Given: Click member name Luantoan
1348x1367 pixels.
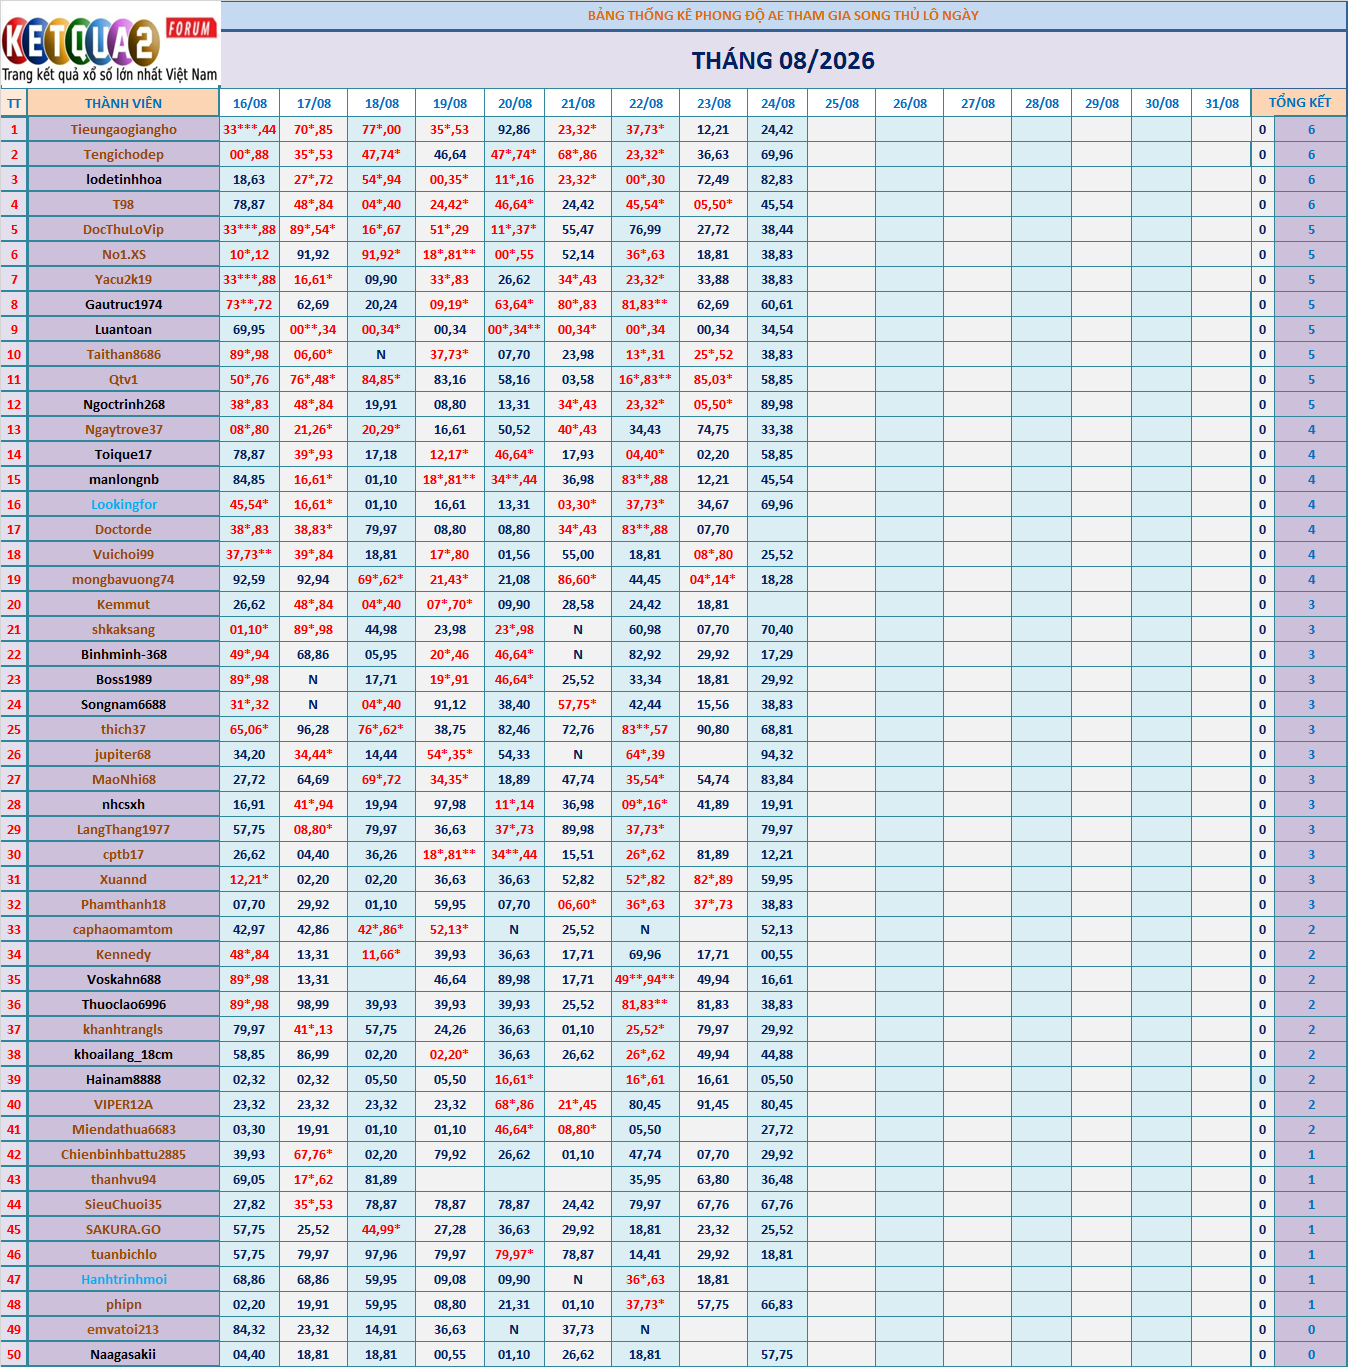Looking at the screenshot, I should [123, 330].
